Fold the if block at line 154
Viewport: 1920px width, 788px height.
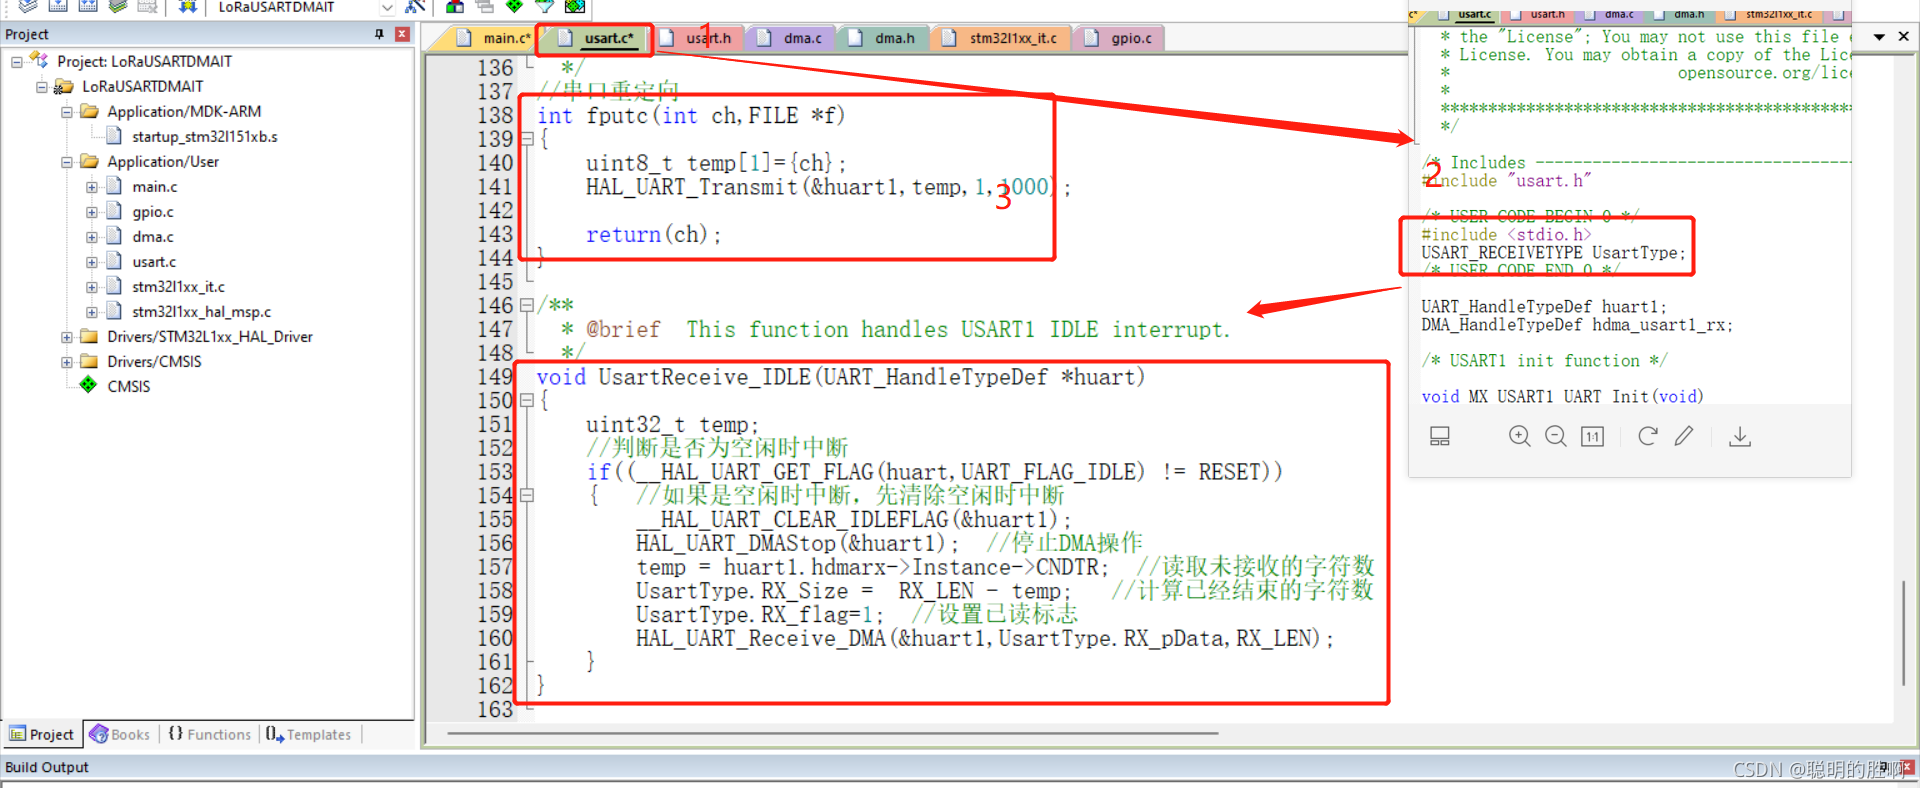527,495
